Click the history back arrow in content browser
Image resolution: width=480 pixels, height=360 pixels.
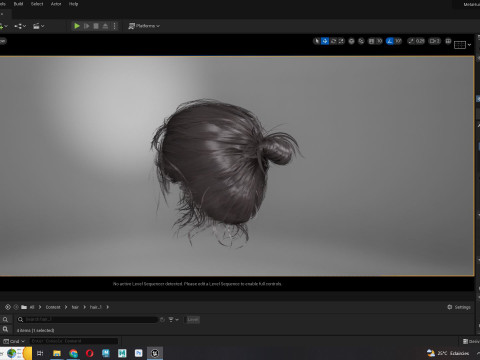coord(8,307)
